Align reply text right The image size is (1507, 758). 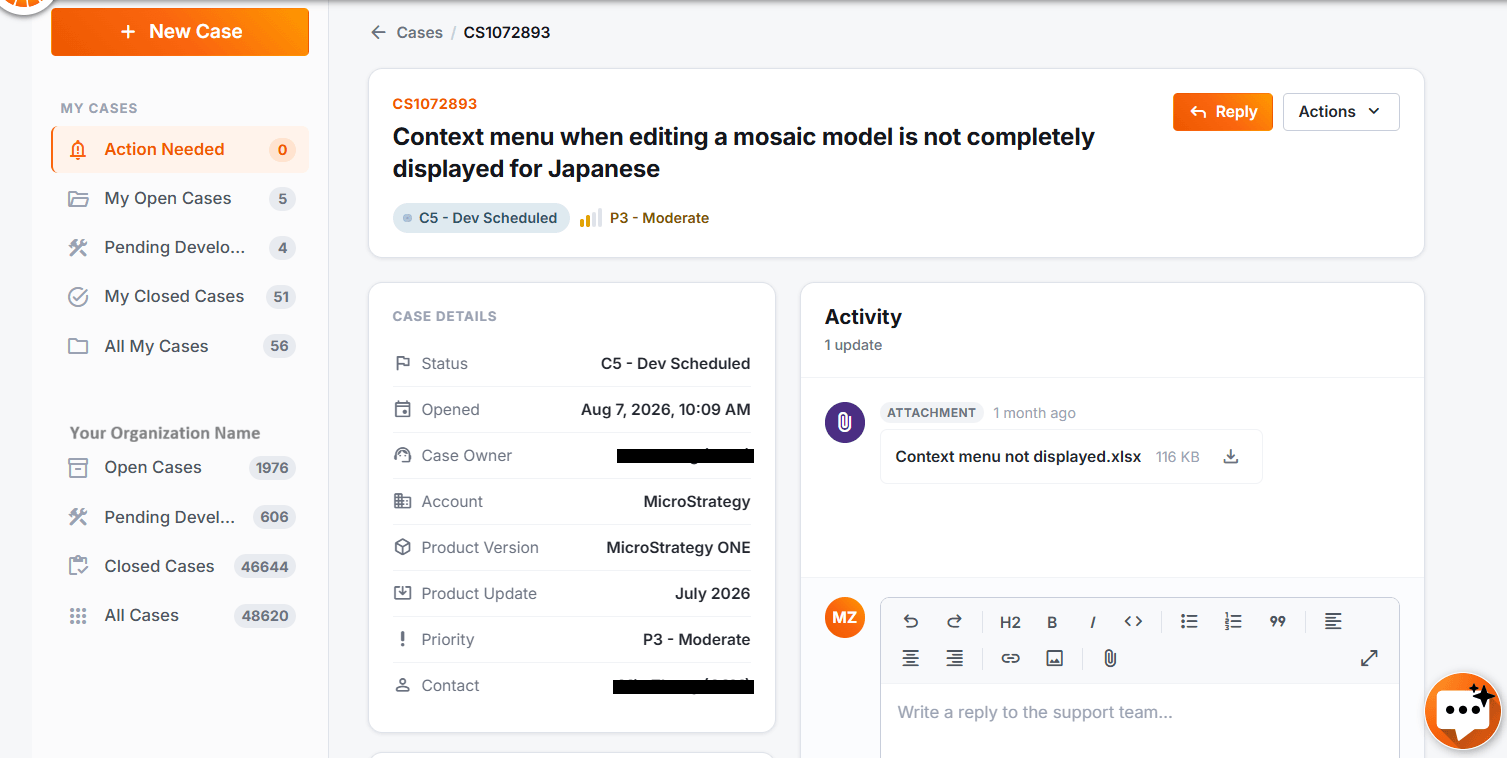coord(955,659)
